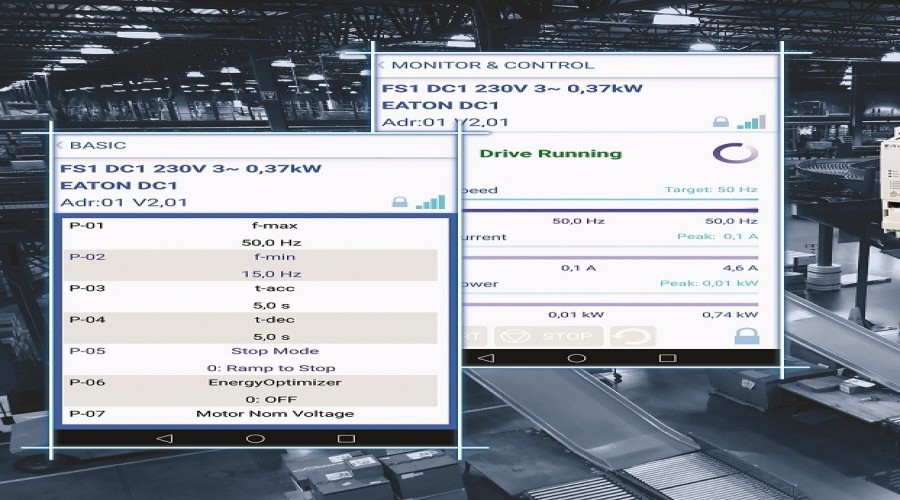Viewport: 900px width, 500px height.
Task: Tap the lock icon in BASIC header
Action: pyautogui.click(x=400, y=203)
